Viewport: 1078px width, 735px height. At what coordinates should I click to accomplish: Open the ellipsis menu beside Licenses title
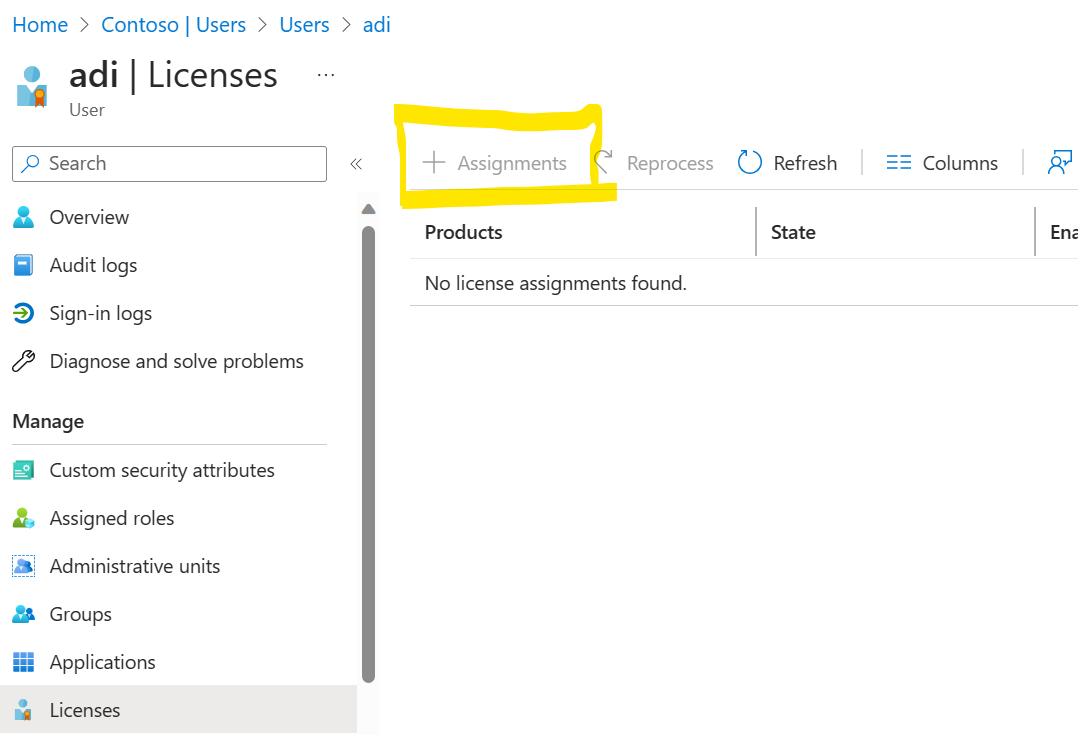click(x=325, y=75)
